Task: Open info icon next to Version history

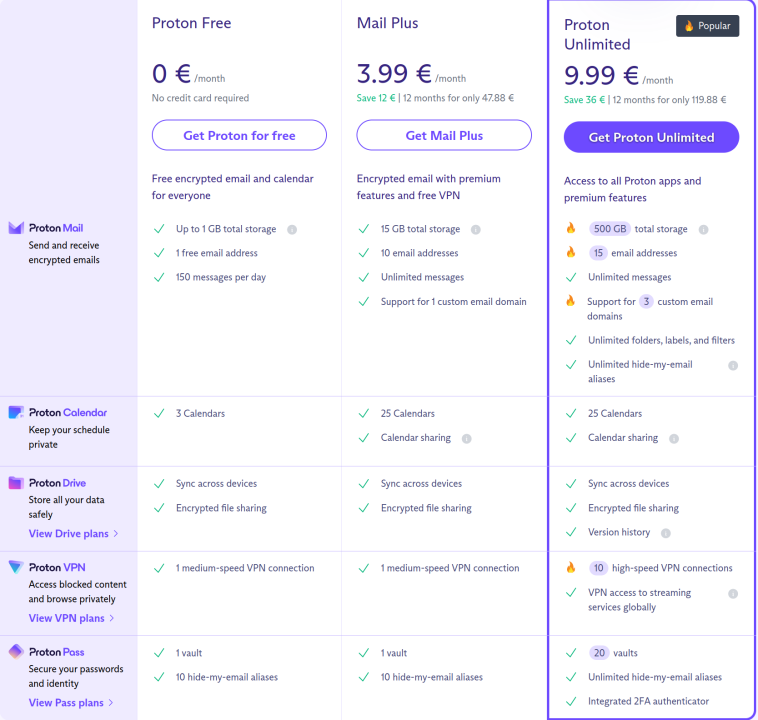Action: 666,533
